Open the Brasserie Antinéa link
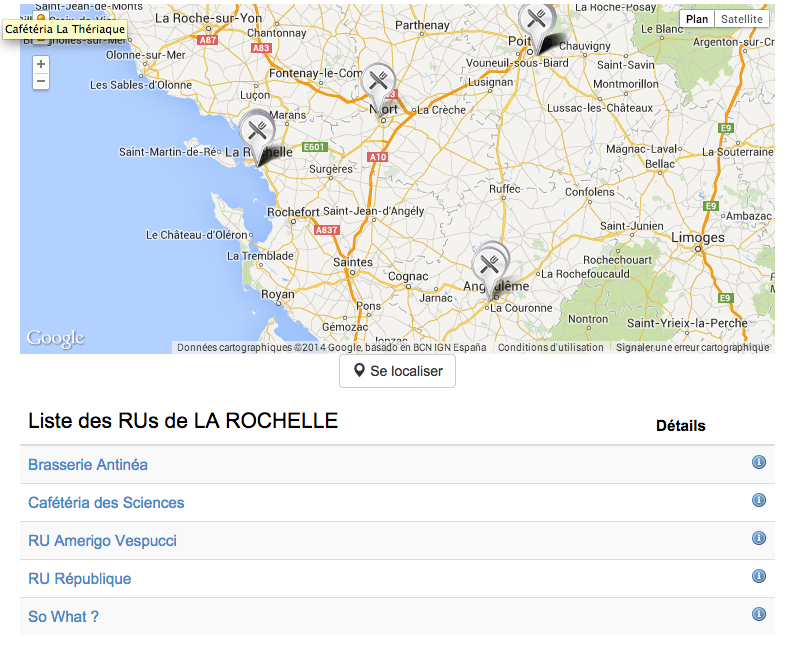Viewport: 794px width, 658px height. pos(88,465)
